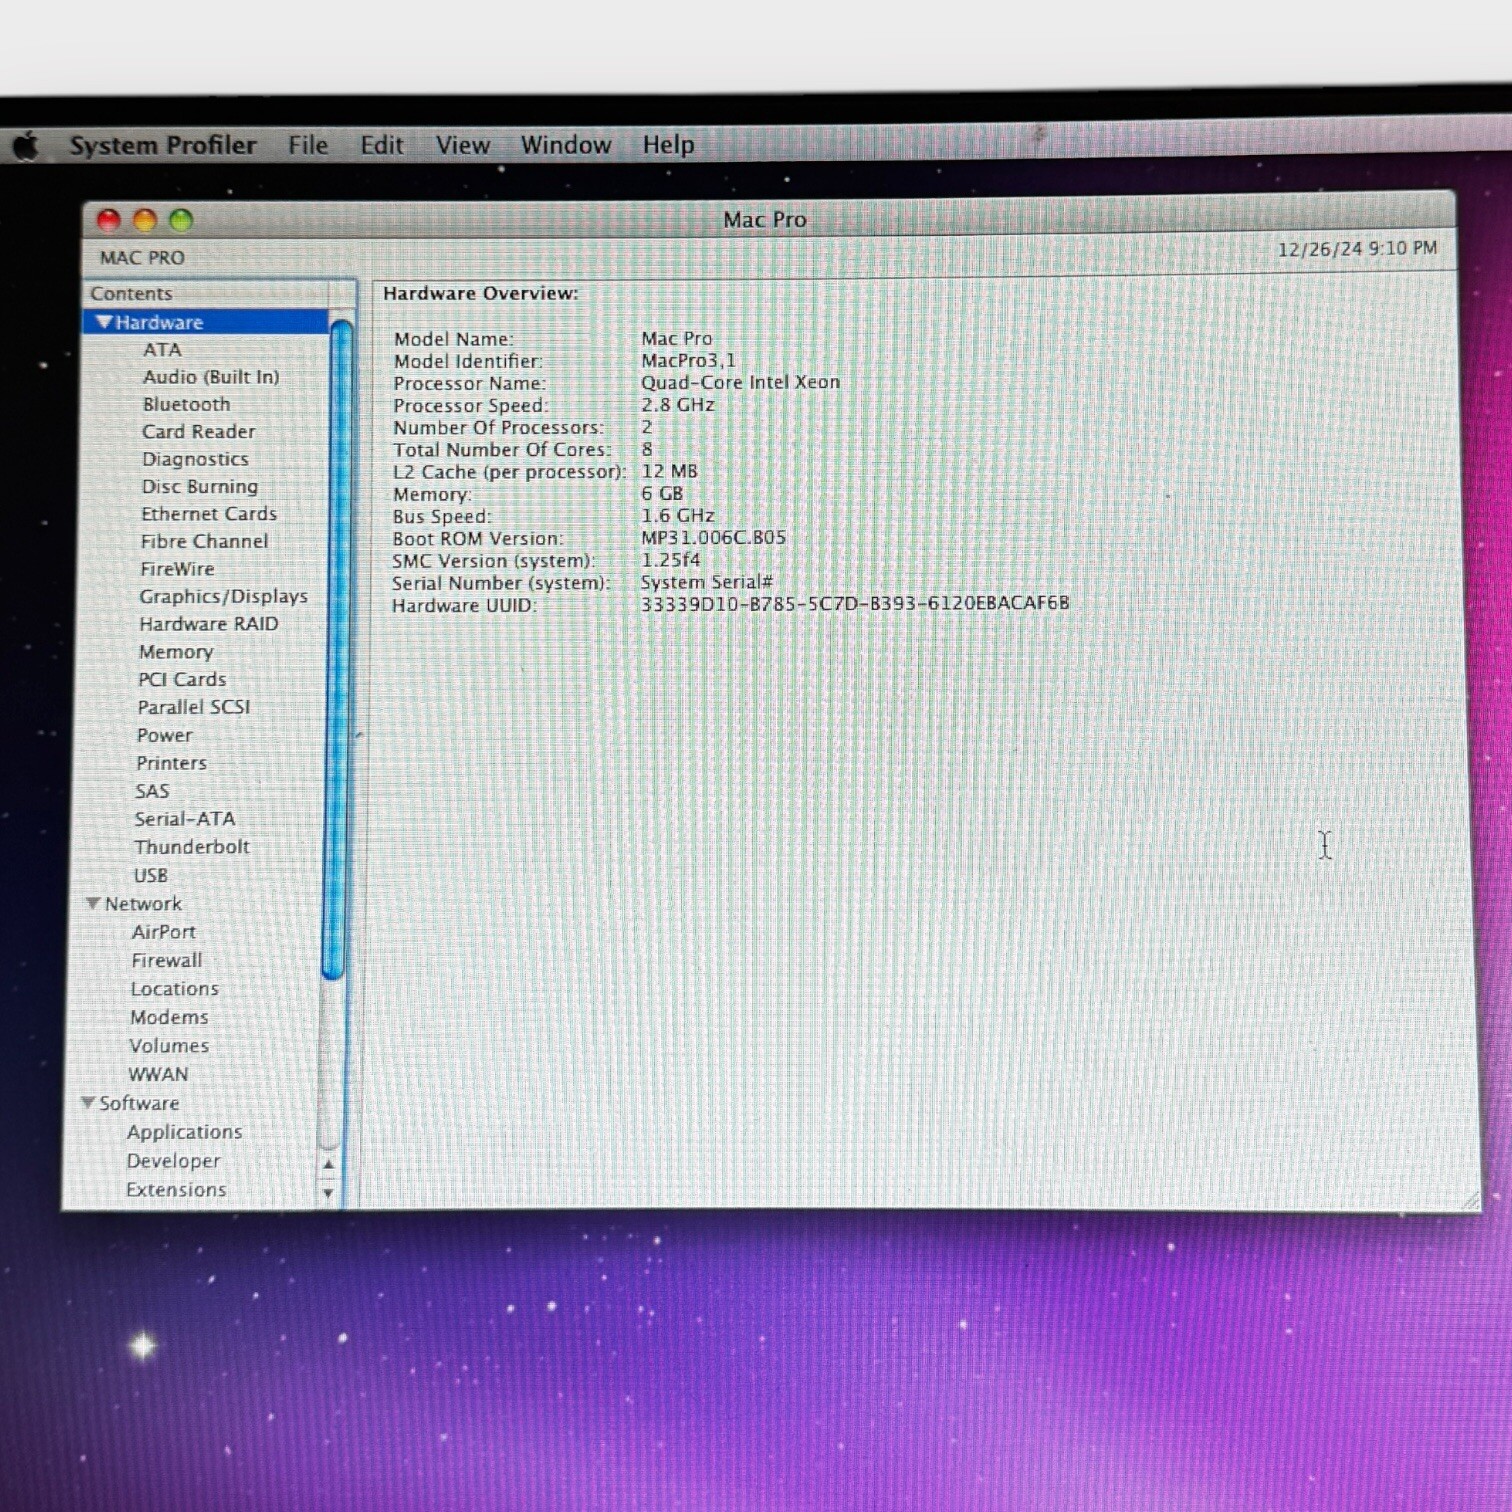Select Bluetooth in the sidebar
This screenshot has width=1512, height=1512.
186,404
